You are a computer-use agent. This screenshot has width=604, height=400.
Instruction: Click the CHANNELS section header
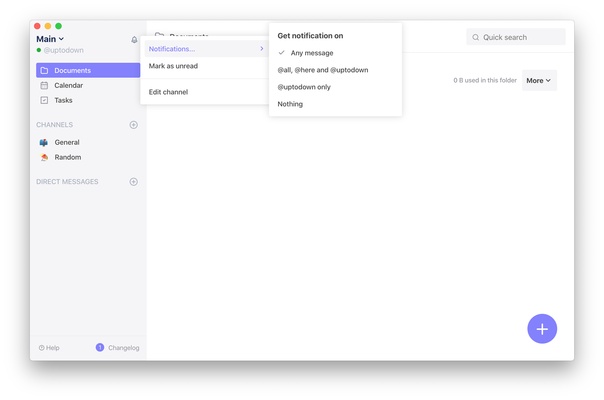pyautogui.click(x=55, y=125)
